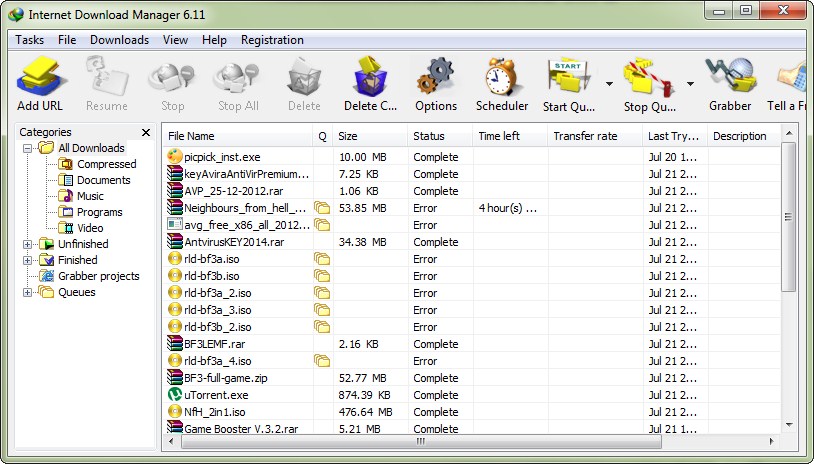Expand the Queues tree node

[x=28, y=292]
